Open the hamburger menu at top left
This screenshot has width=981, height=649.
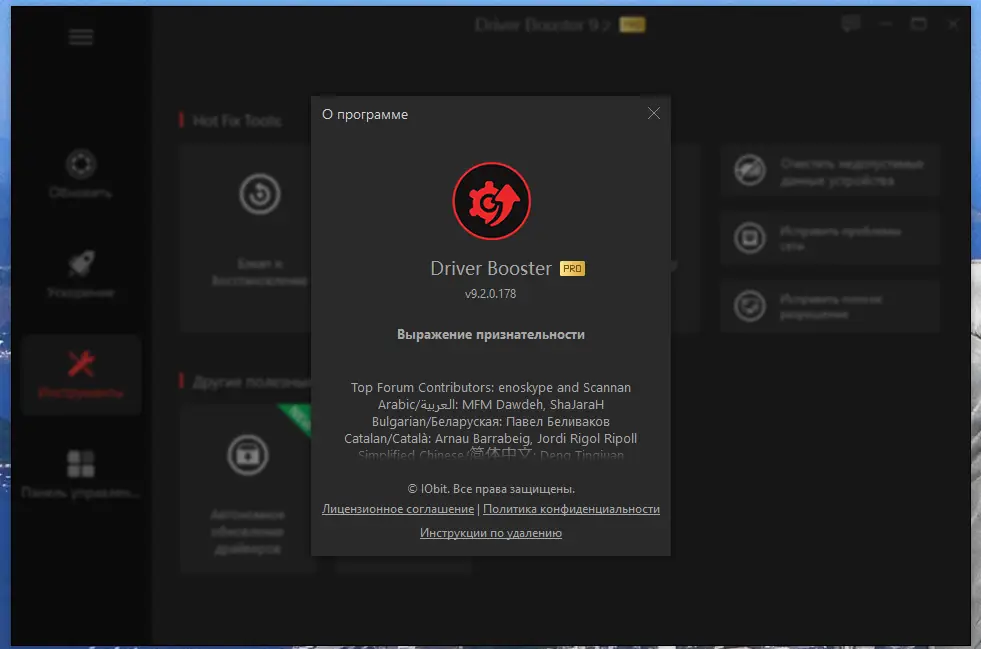click(79, 36)
